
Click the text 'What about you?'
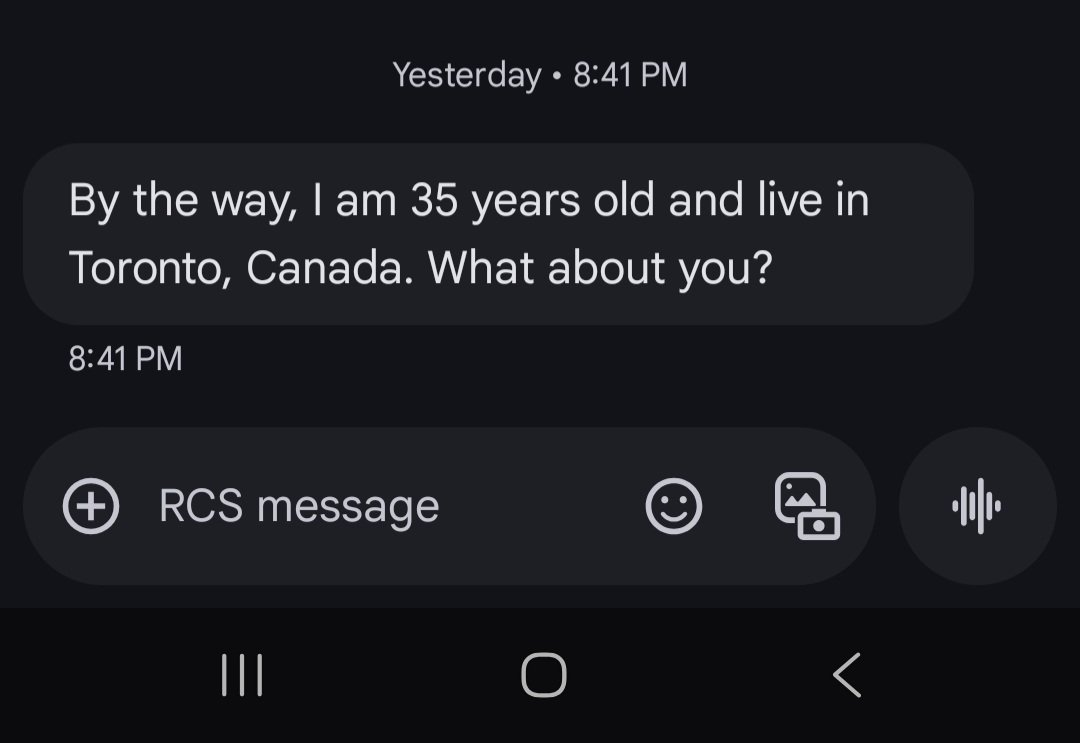pos(600,267)
